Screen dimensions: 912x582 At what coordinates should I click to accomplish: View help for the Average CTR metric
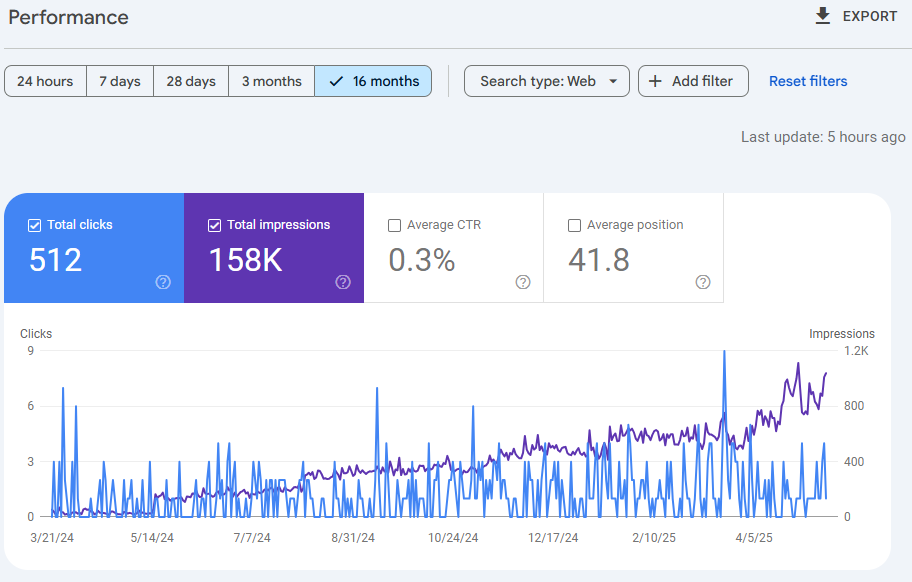tap(522, 283)
